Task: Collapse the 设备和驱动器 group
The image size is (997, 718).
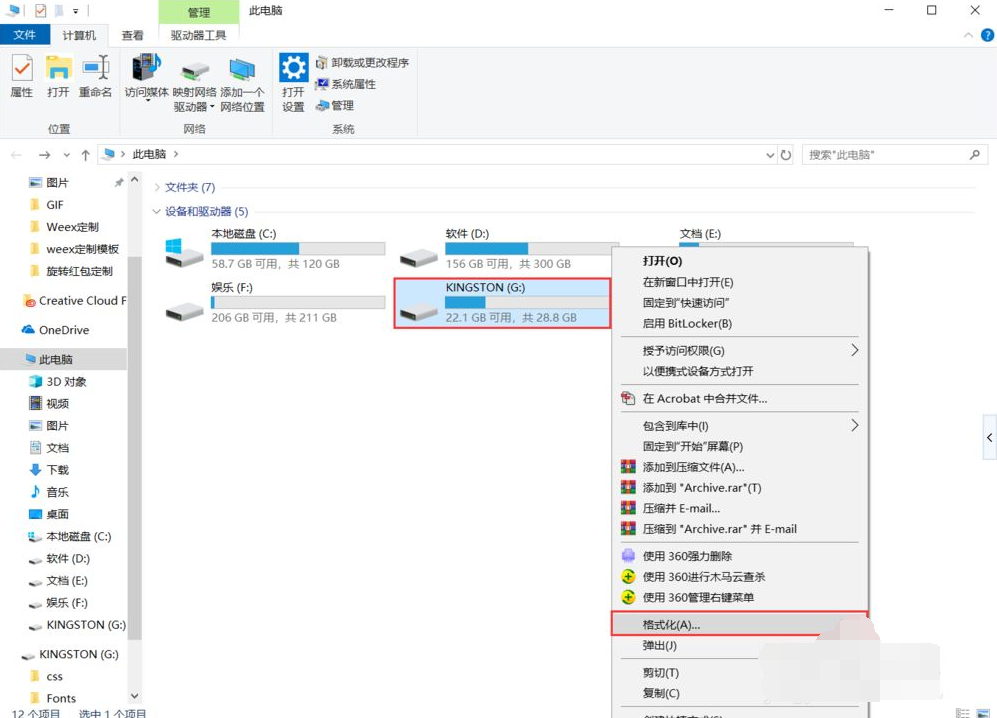Action: pyautogui.click(x=156, y=212)
